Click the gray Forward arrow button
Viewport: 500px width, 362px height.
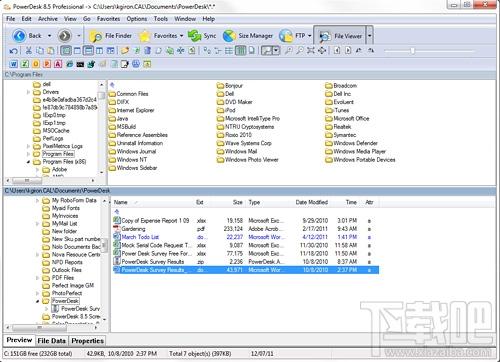coord(65,36)
